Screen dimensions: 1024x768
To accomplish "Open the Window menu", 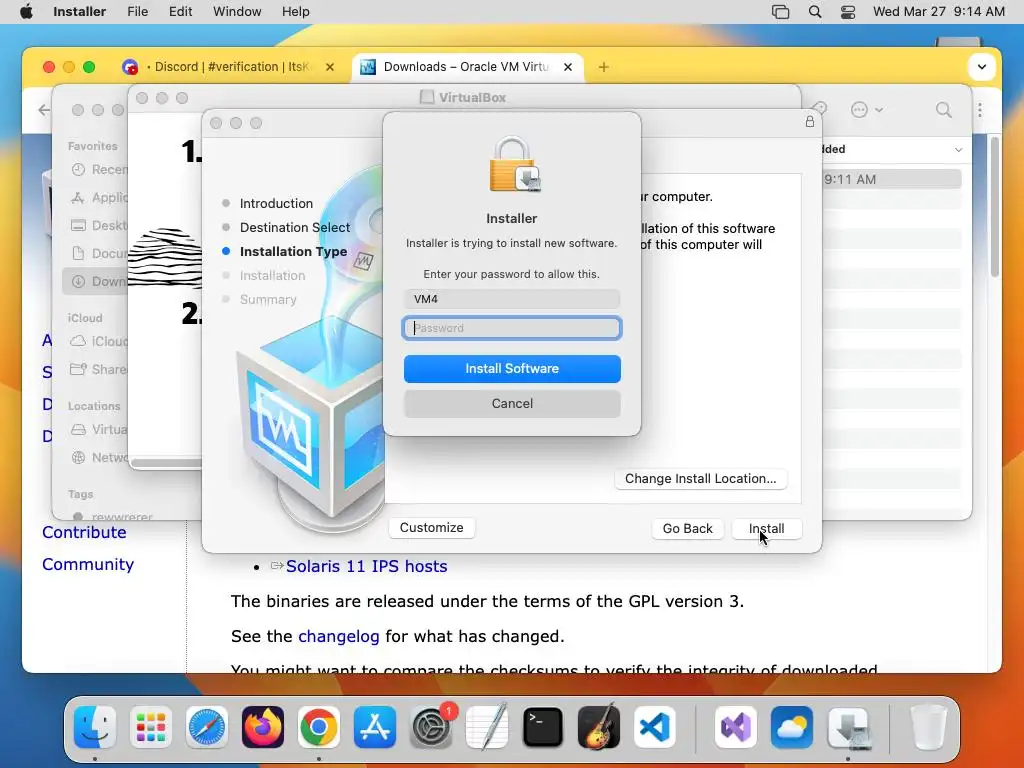I will [237, 12].
